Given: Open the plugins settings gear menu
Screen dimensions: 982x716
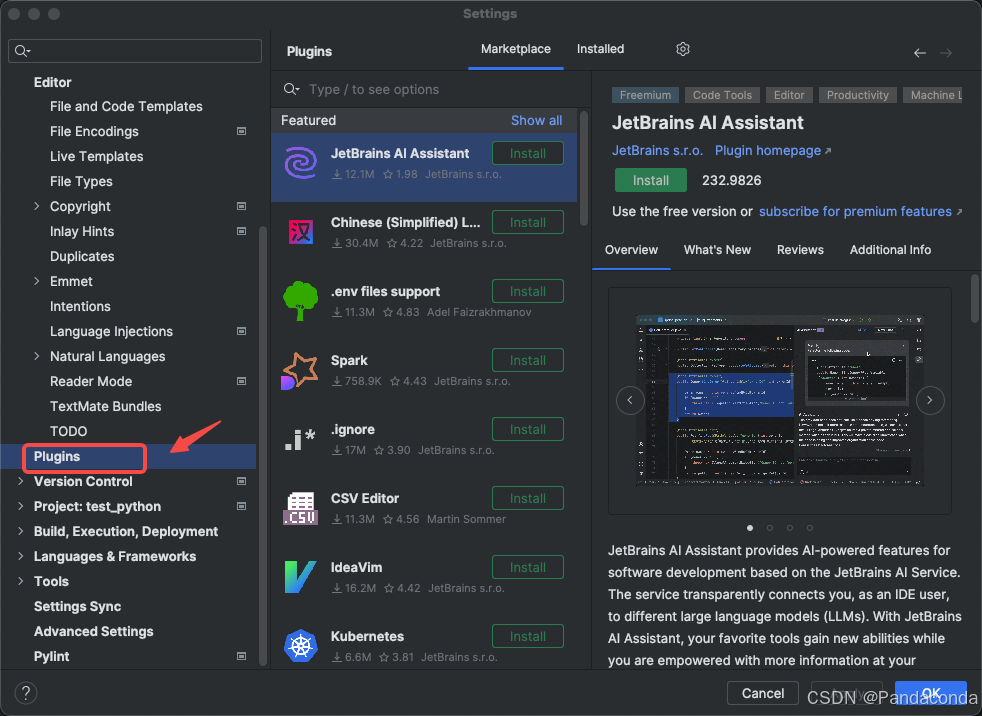Looking at the screenshot, I should pyautogui.click(x=683, y=49).
